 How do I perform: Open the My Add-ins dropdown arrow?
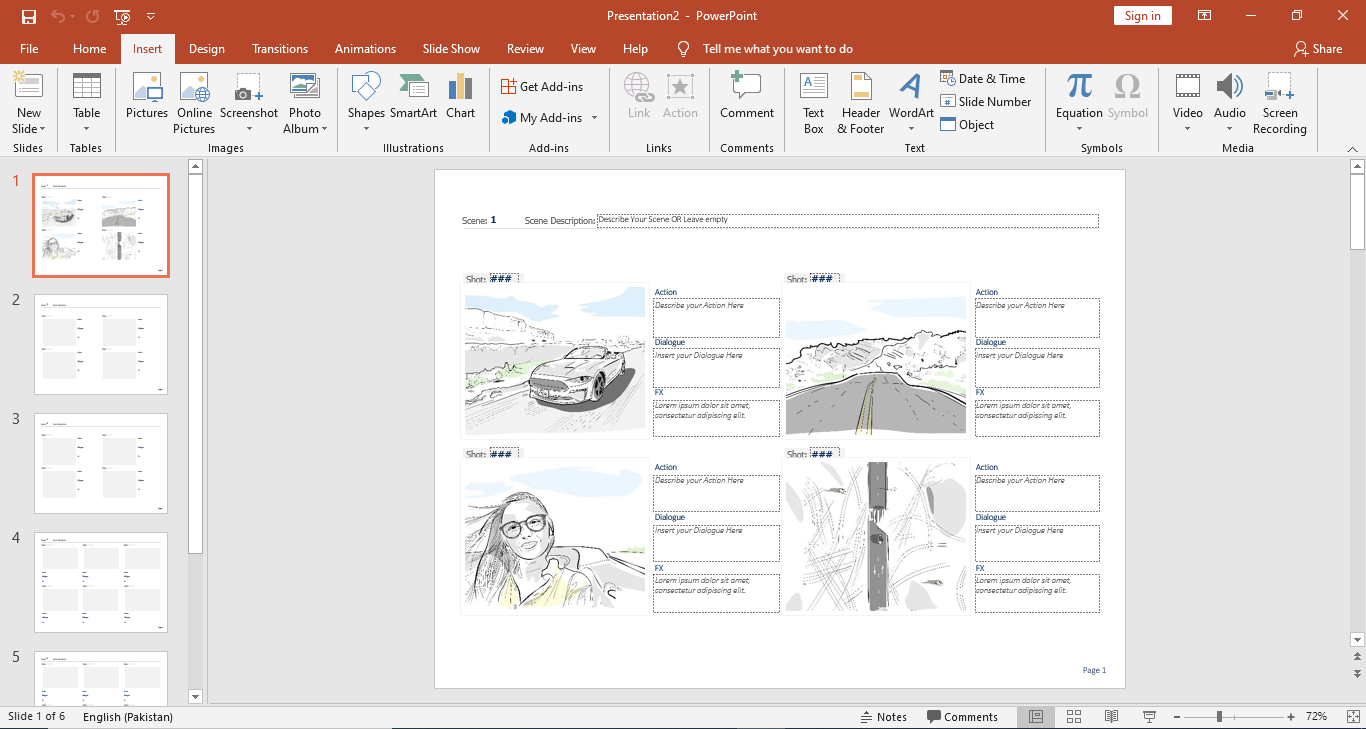[594, 118]
